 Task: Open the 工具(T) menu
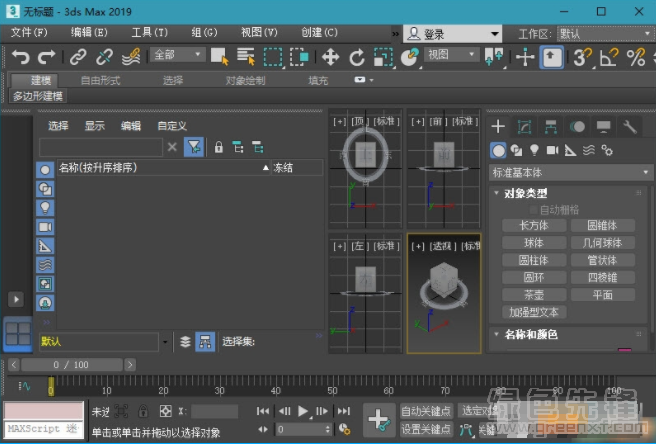click(x=150, y=33)
